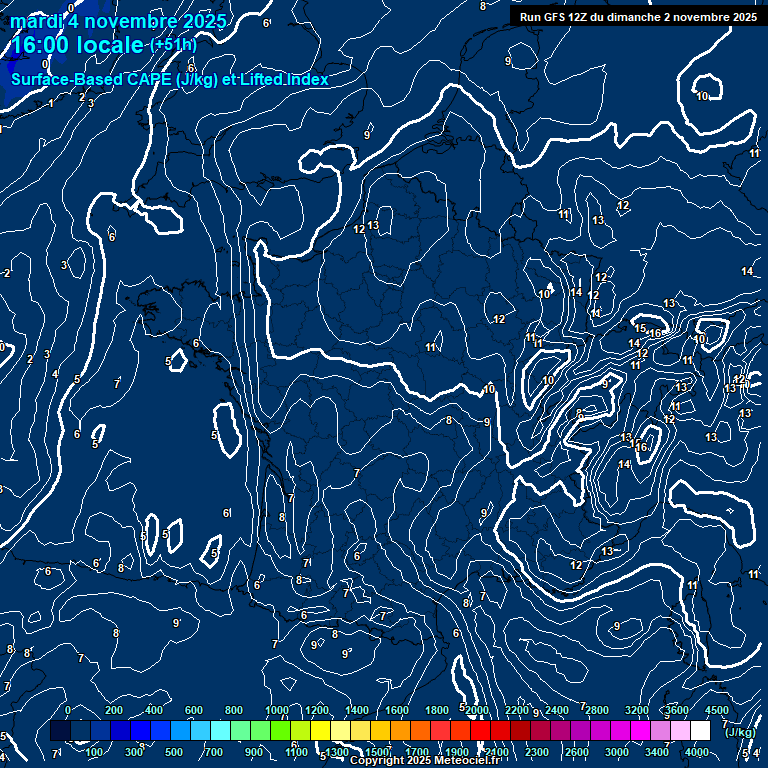The width and height of the screenshot is (768, 768).
Task: Select "Surface-Based CAPE (J/kg) et Lifted Index" subtitle
Action: 169,80
